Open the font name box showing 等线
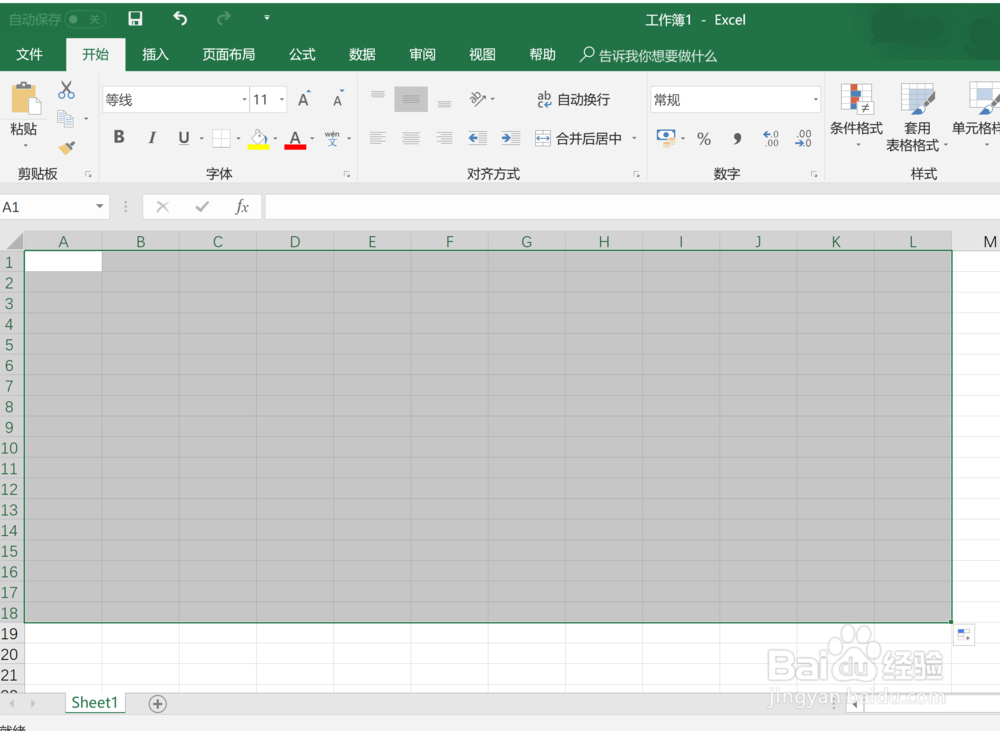The height and width of the screenshot is (731, 1000). [x=175, y=100]
